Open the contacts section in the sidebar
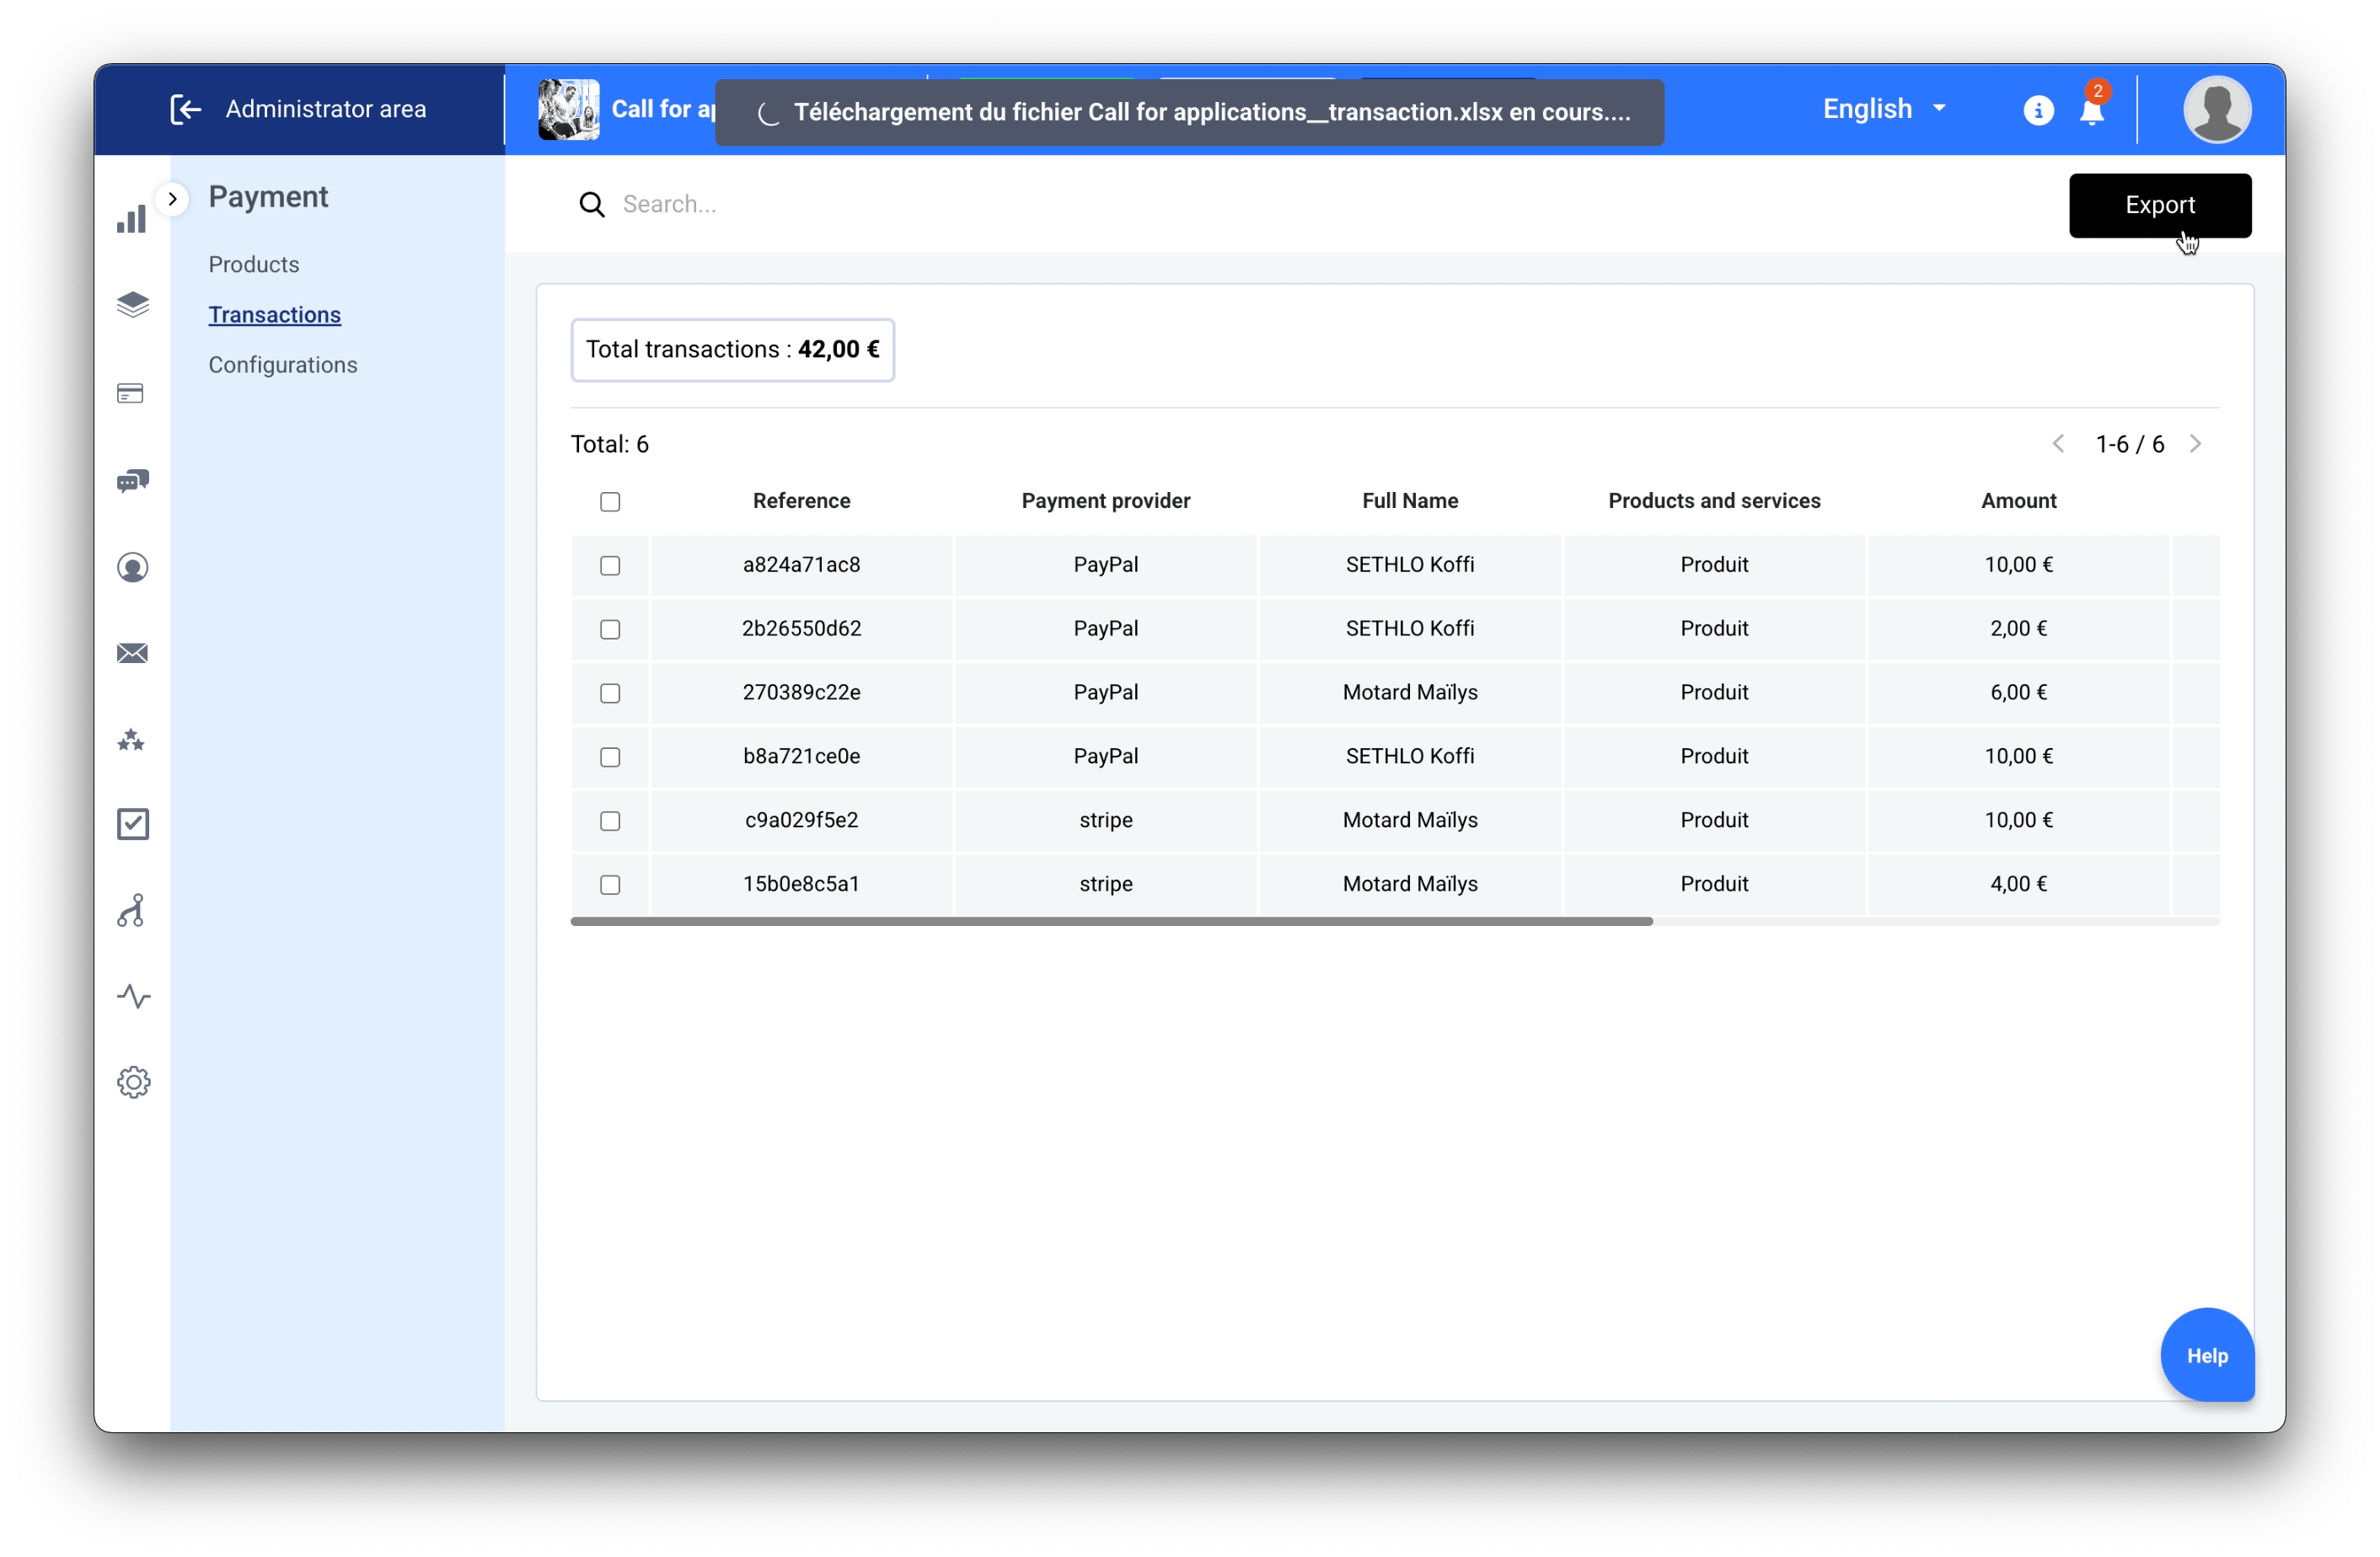Viewport: 2380px width, 1557px height. (133, 567)
